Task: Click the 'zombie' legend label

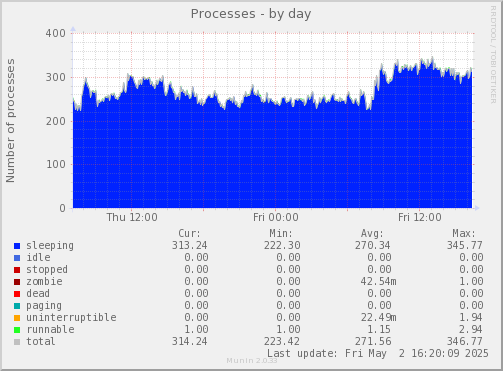Action: [44, 281]
